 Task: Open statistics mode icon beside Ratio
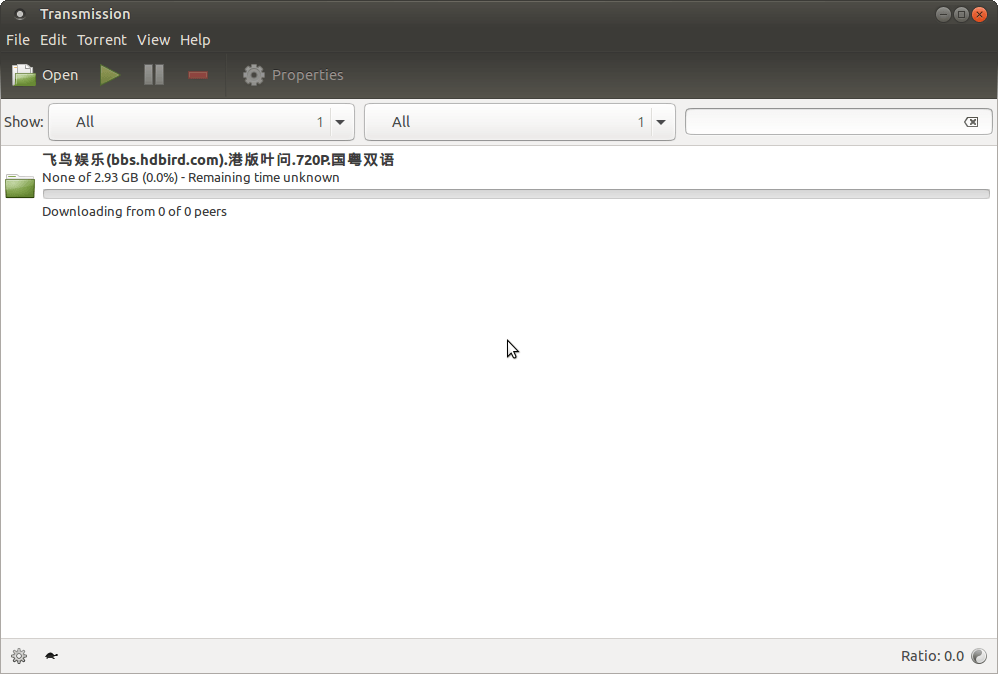pyautogui.click(x=979, y=656)
